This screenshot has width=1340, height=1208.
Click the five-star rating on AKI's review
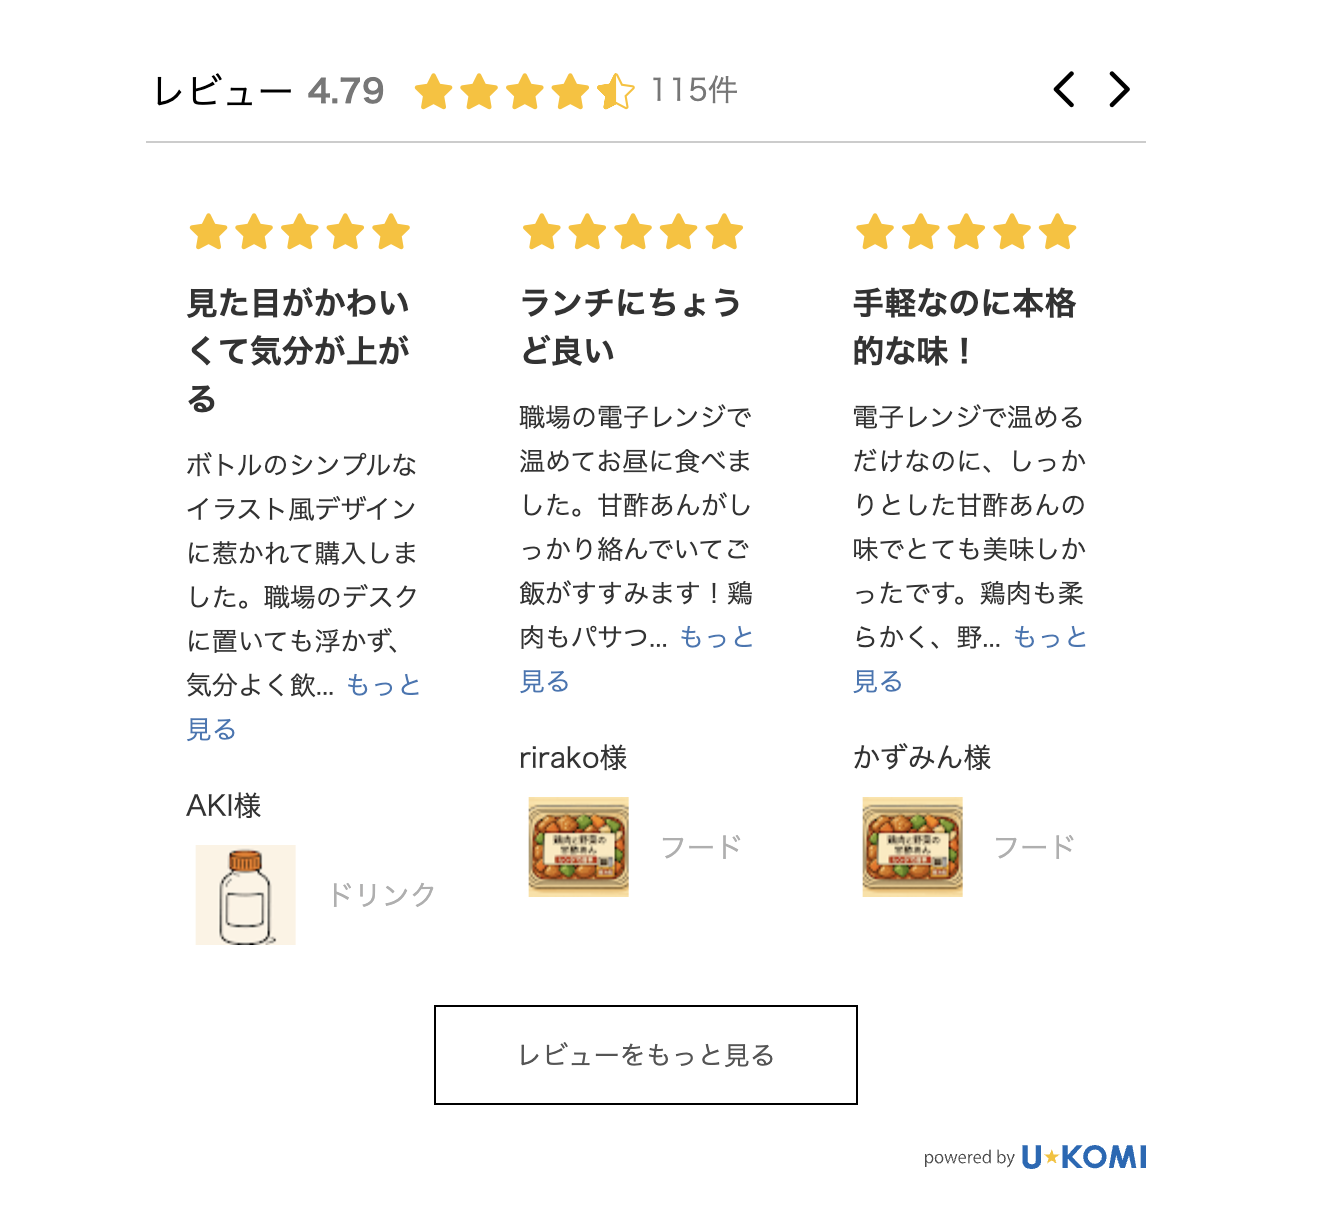click(x=300, y=232)
